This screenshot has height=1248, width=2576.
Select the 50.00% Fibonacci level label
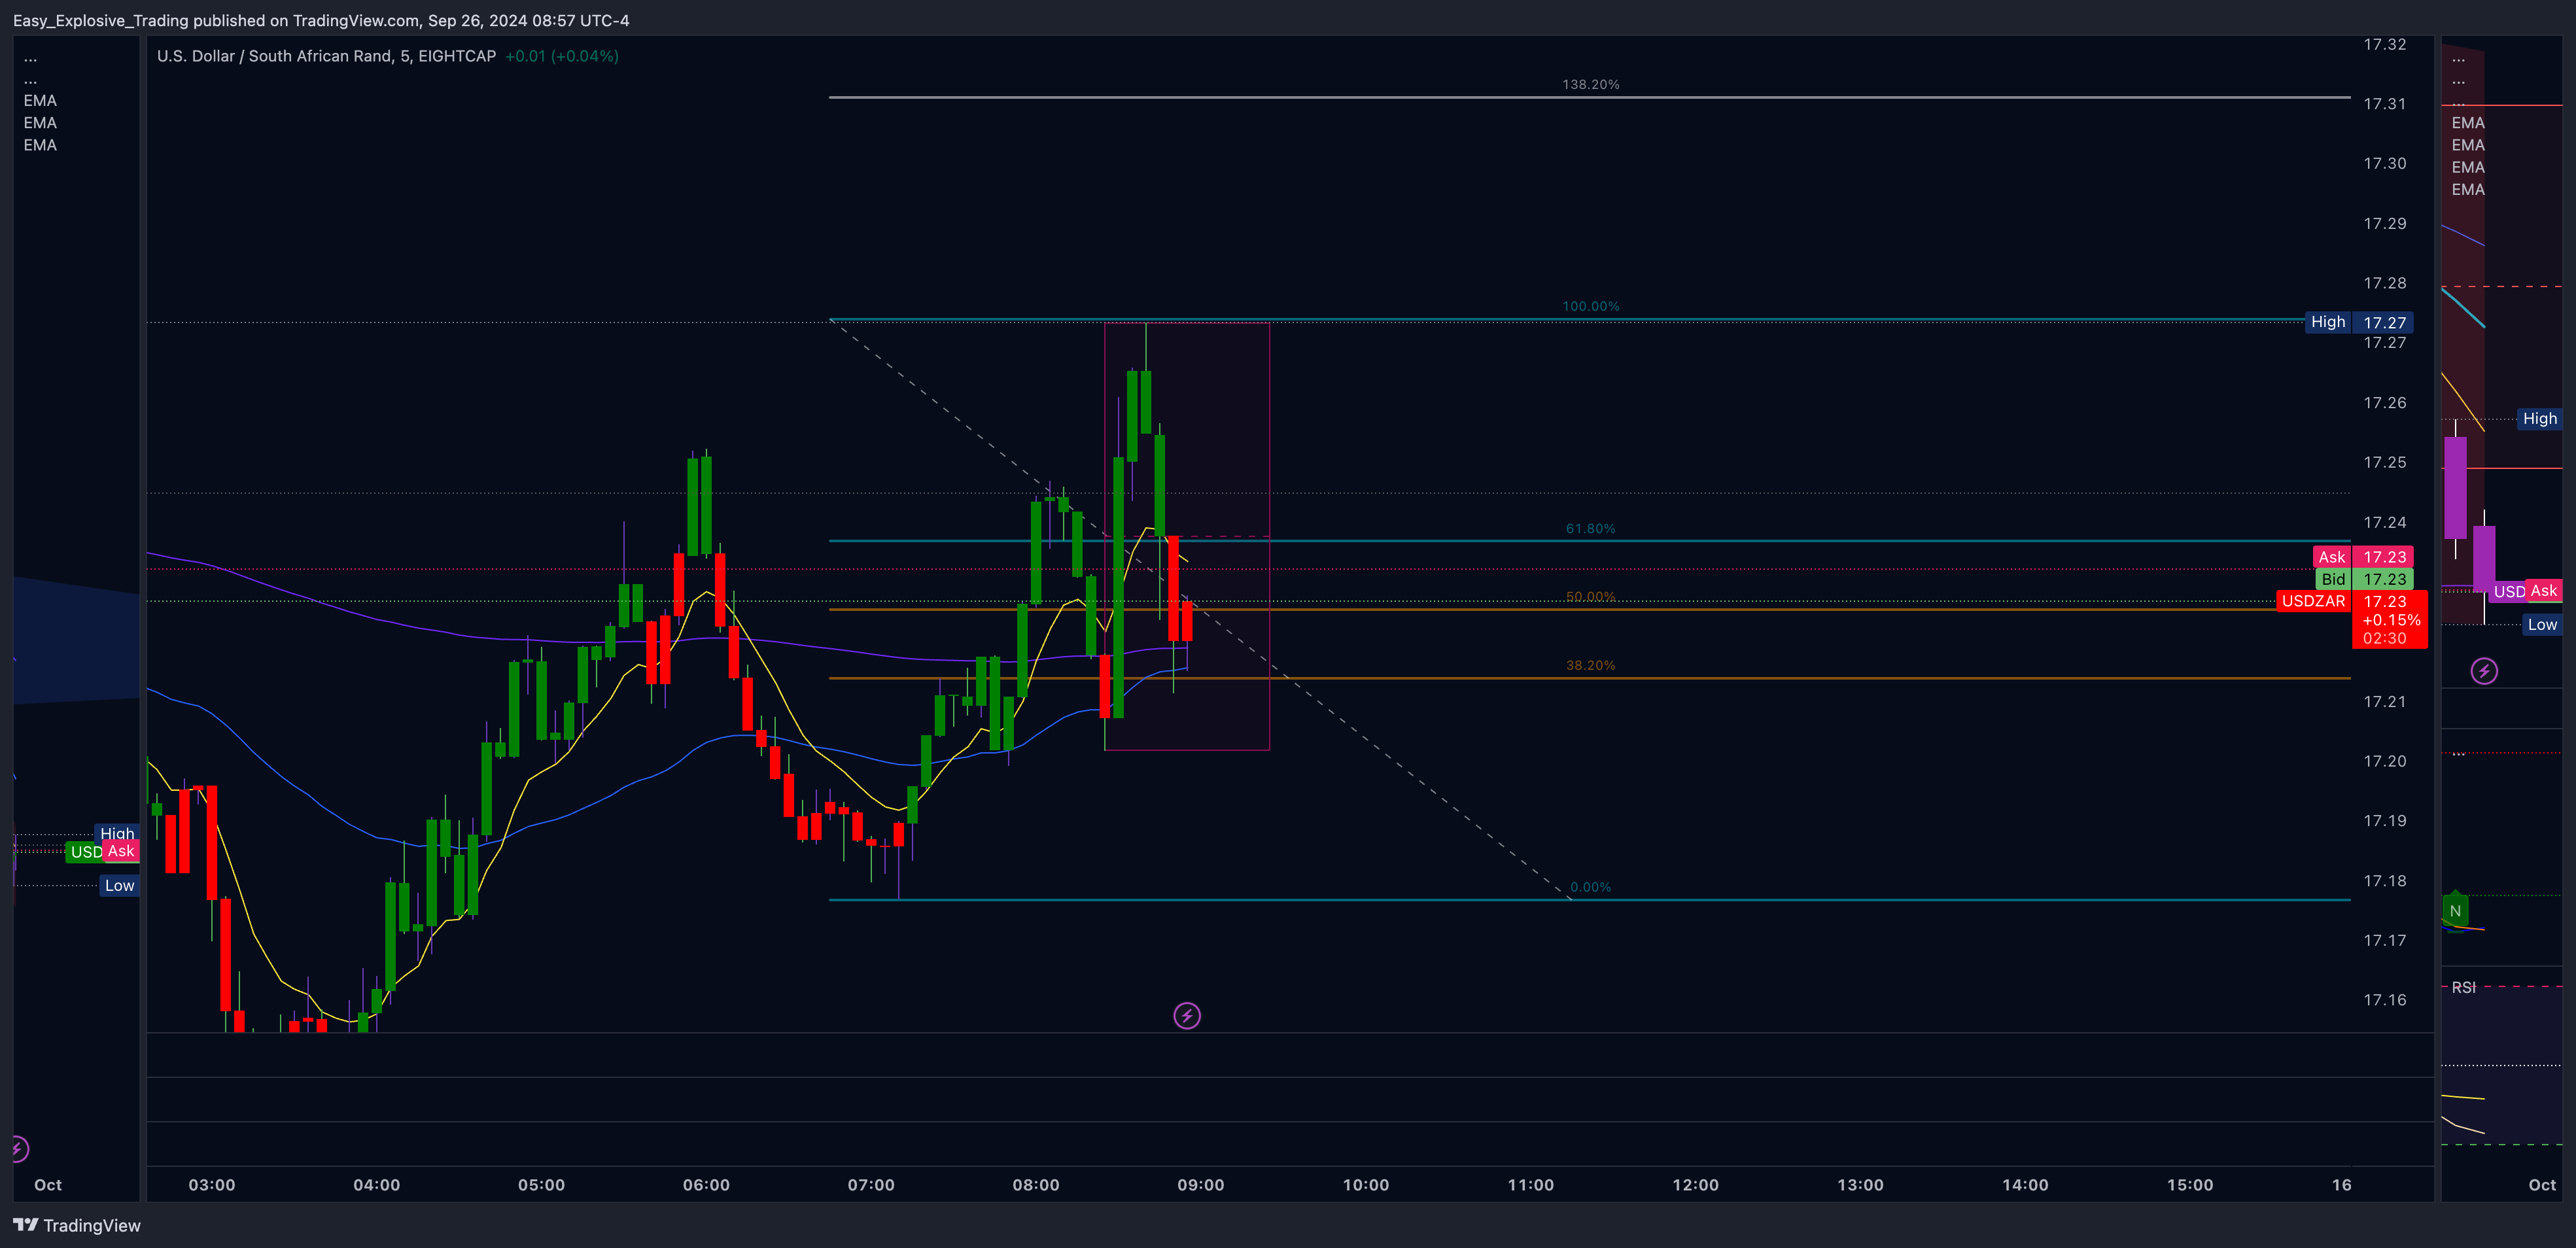(1590, 597)
